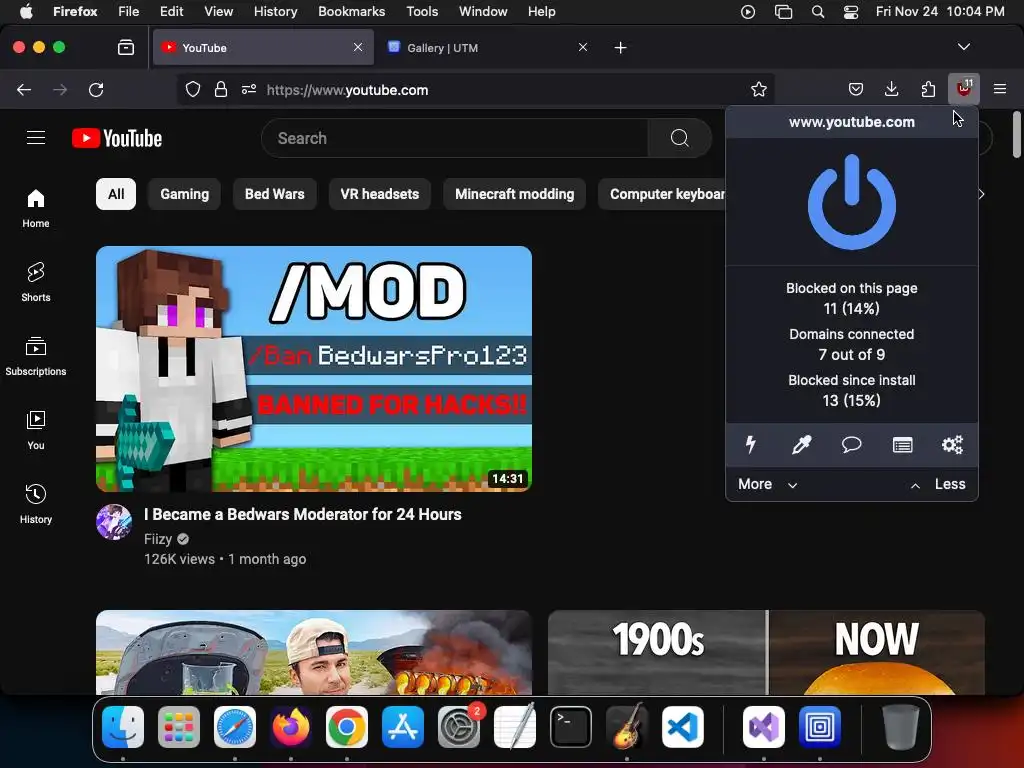The width and height of the screenshot is (1024, 768).
Task: Toggle uBlock Origin power button for youtube.com
Action: pos(852,202)
